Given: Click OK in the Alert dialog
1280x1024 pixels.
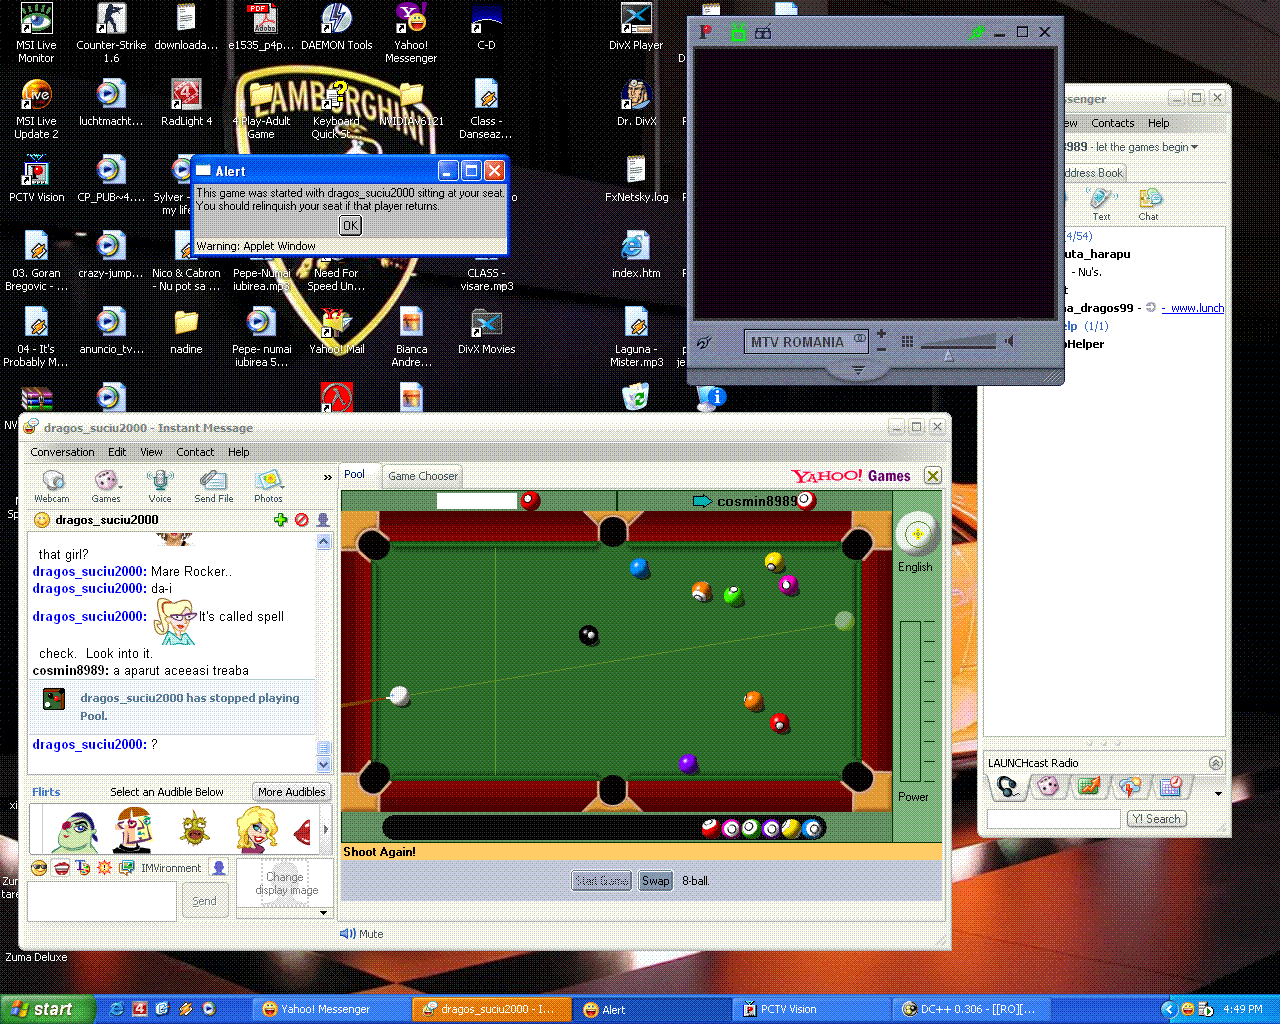Looking at the screenshot, I should (350, 226).
